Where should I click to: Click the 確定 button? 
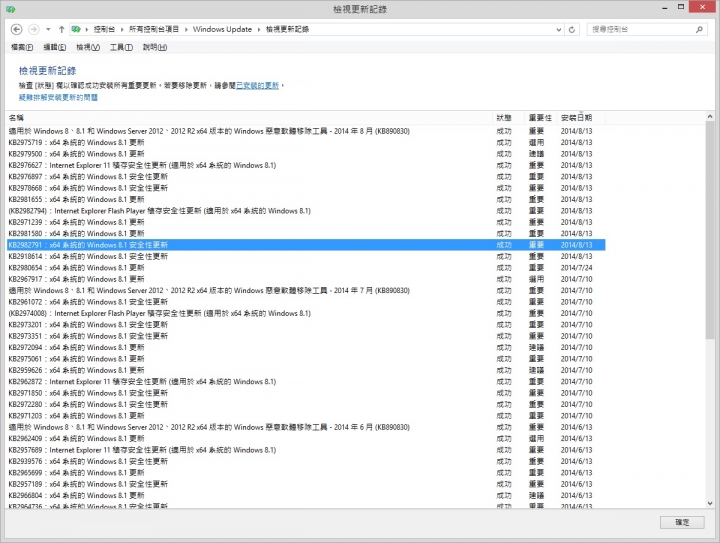682,522
